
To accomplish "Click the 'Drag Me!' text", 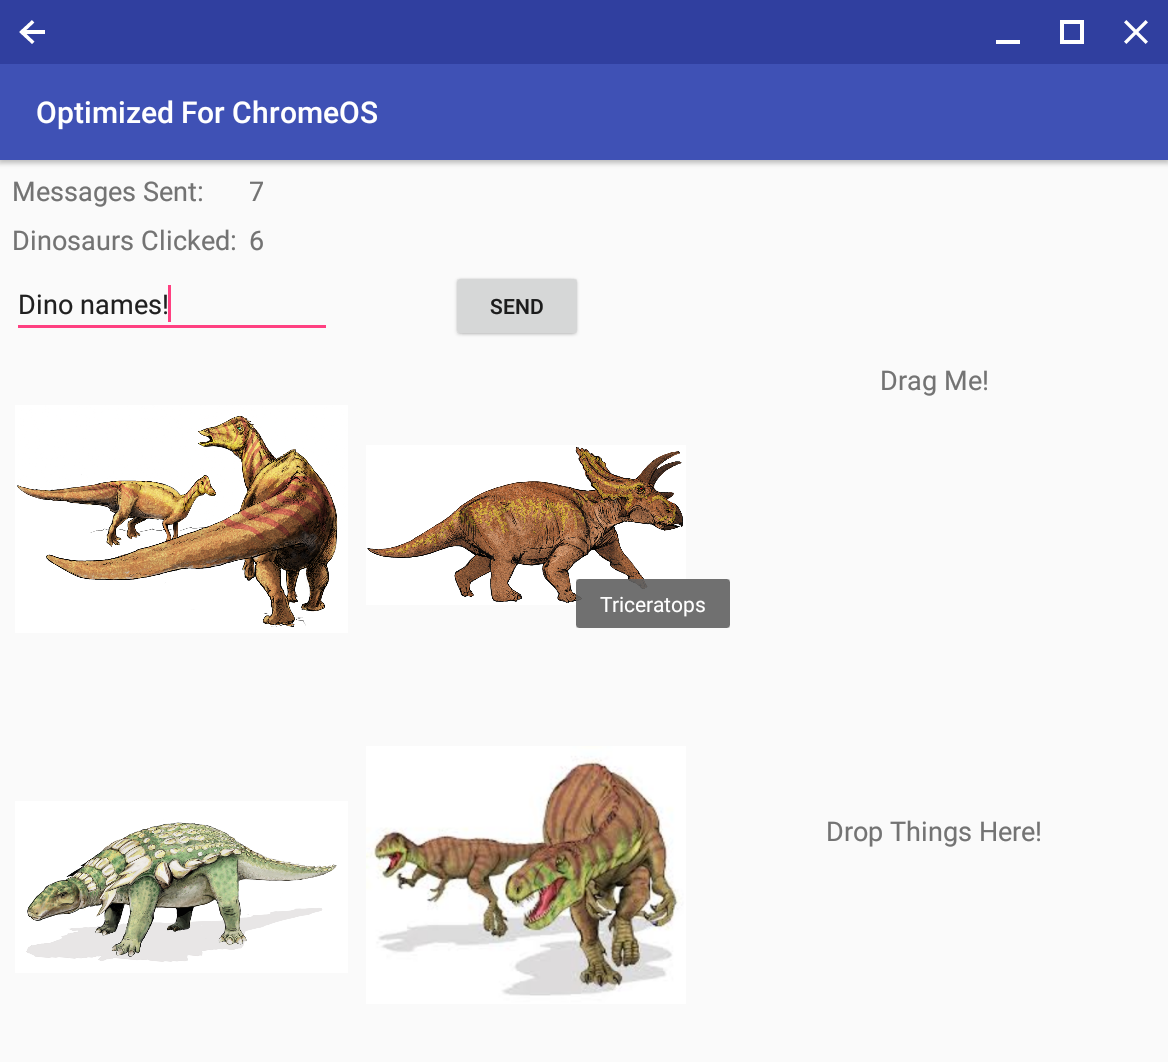I will (934, 381).
